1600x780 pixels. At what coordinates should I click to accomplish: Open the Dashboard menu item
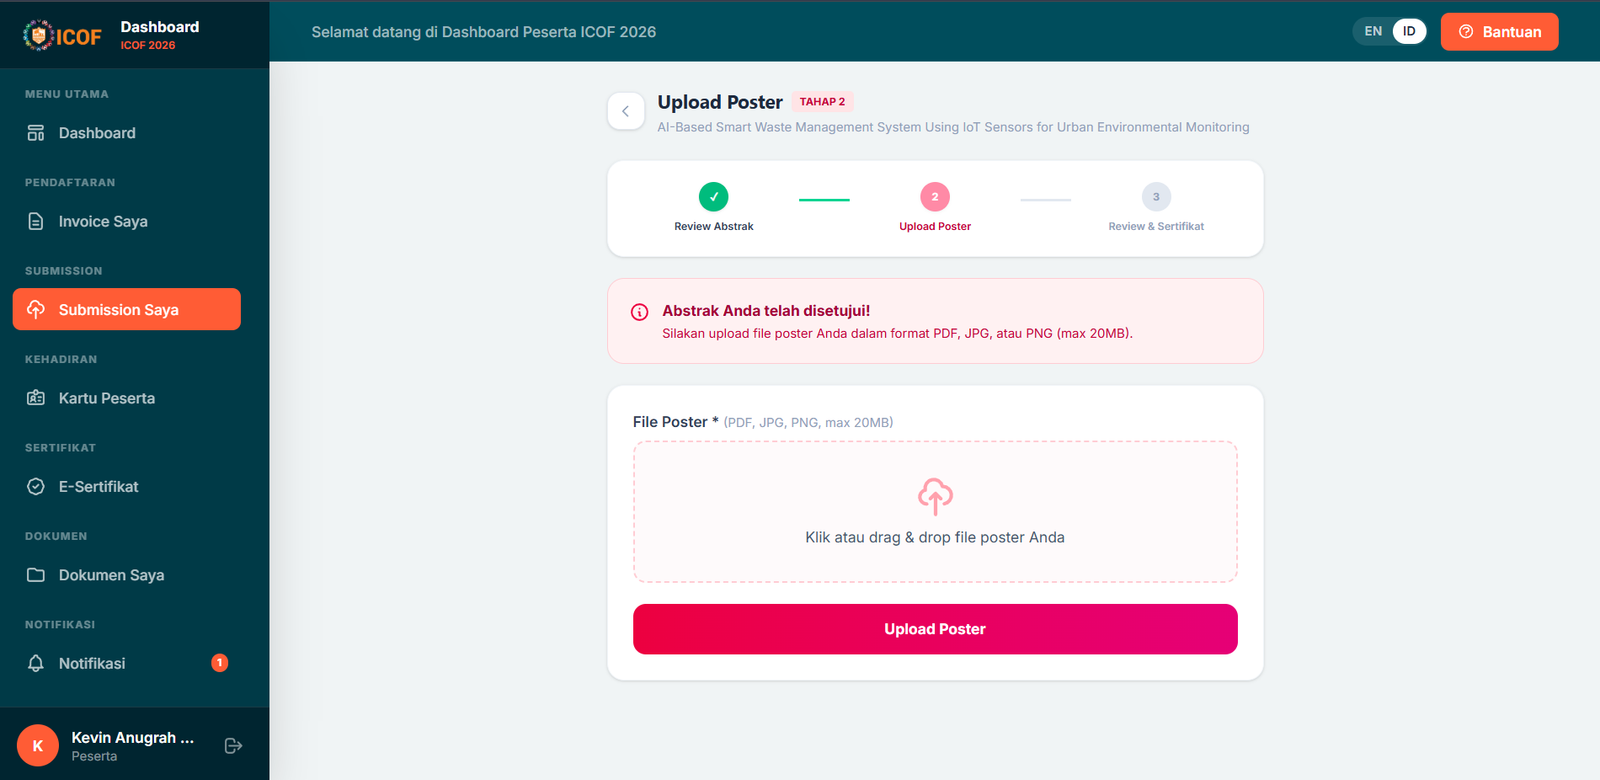97,133
